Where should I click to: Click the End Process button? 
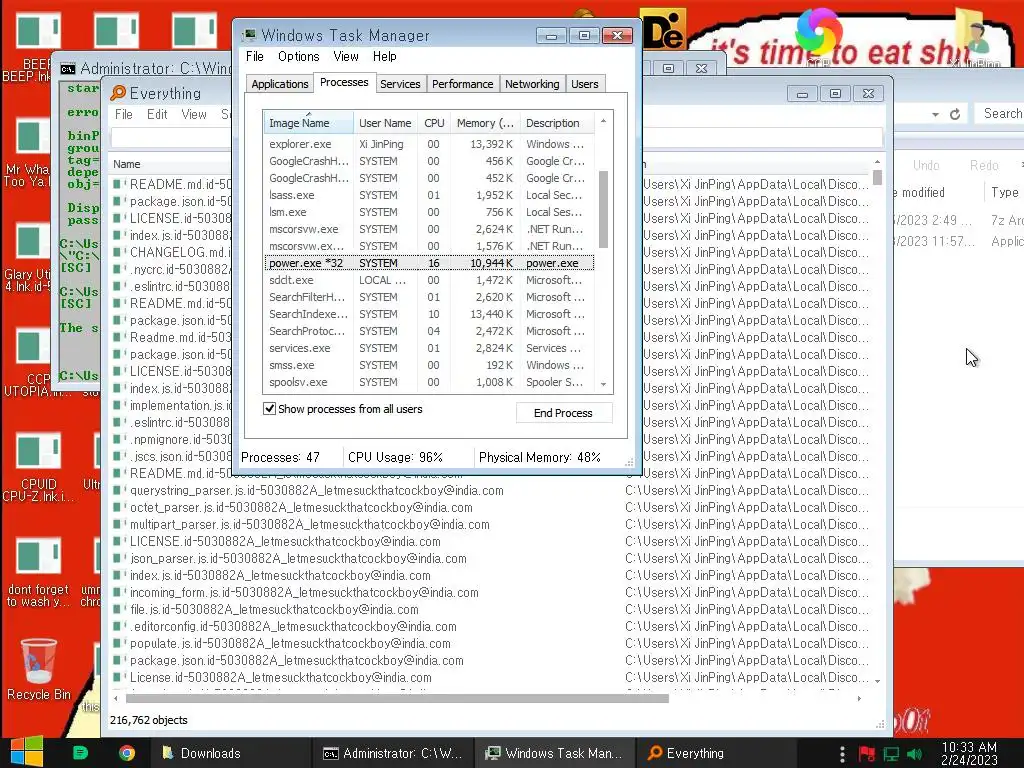(x=563, y=413)
